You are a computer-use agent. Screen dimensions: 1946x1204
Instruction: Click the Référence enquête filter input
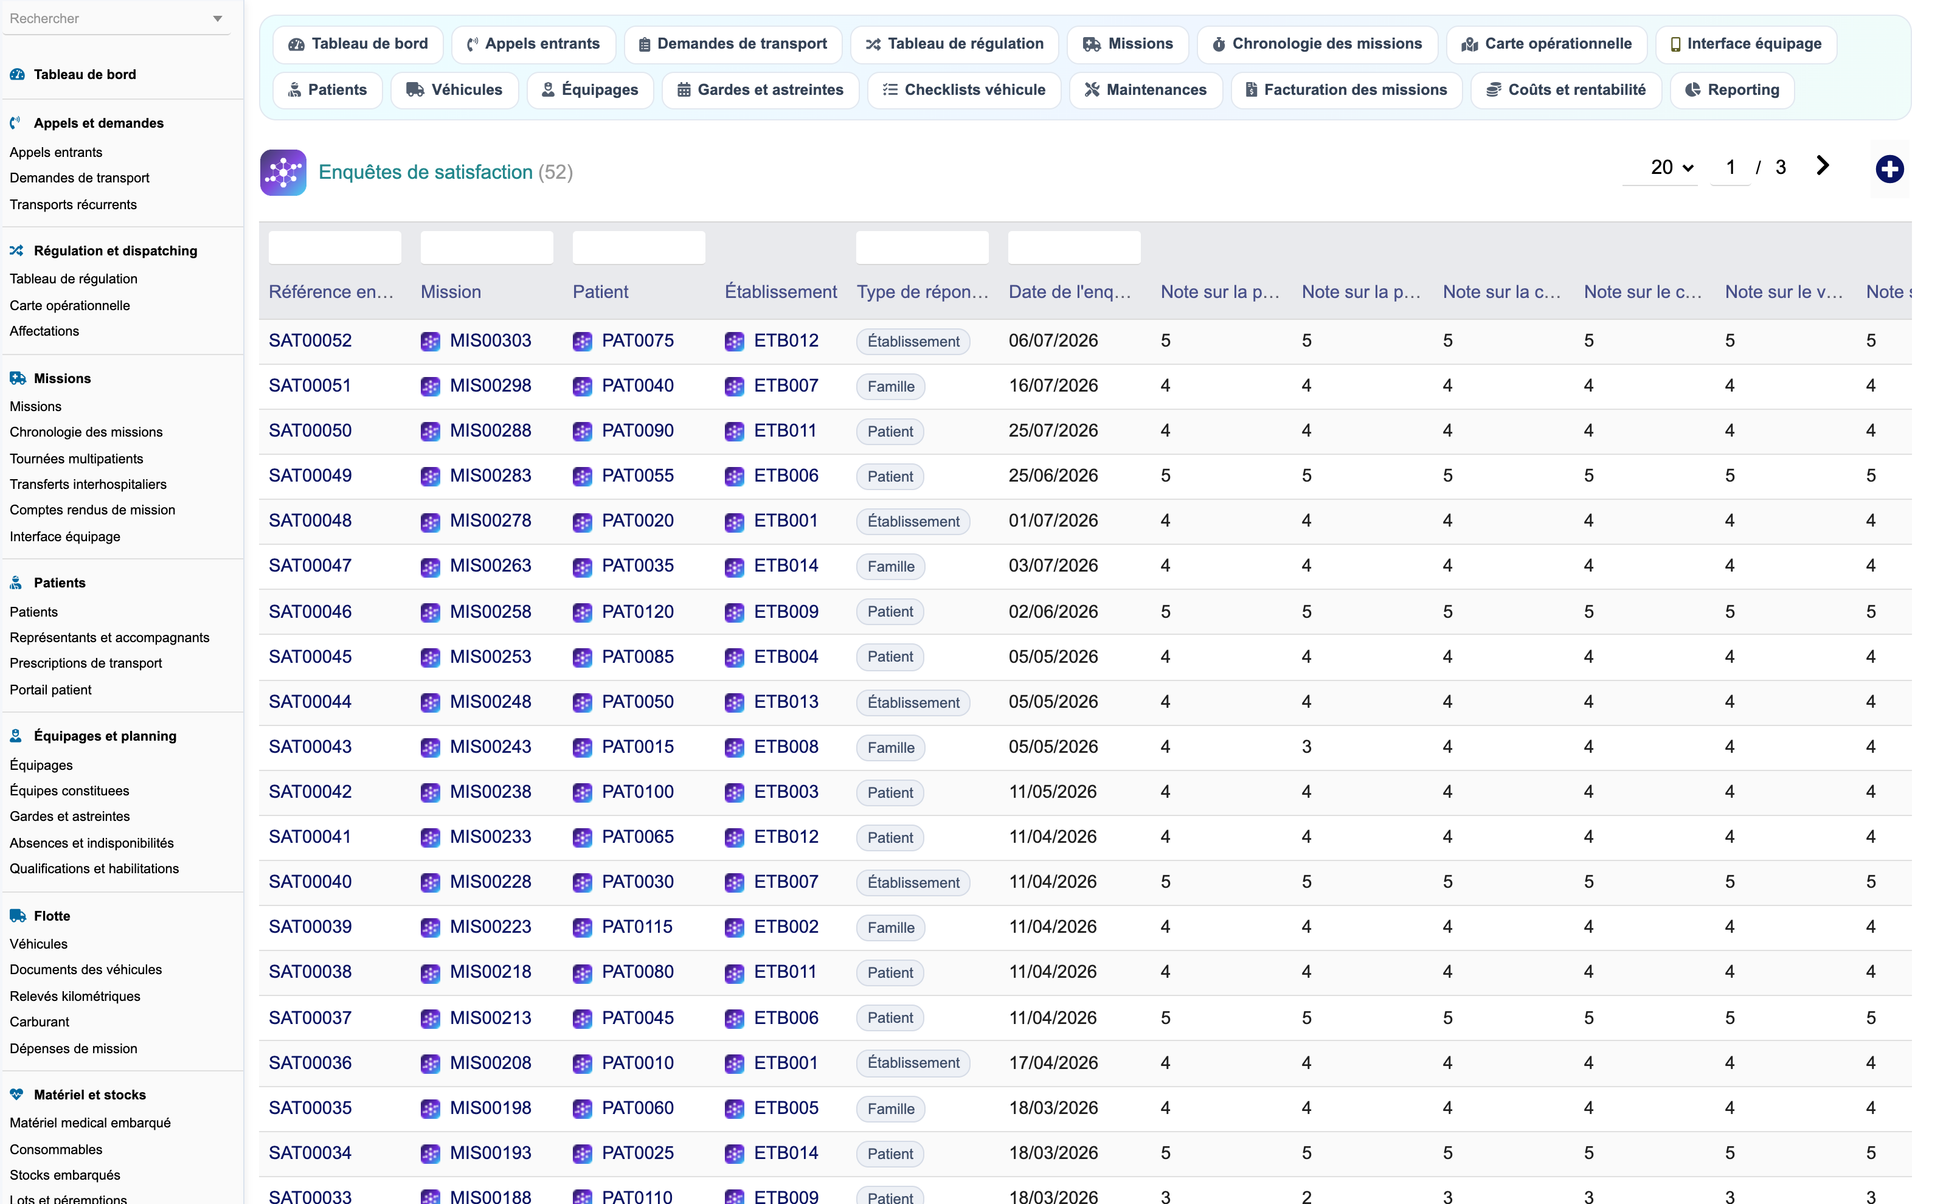click(335, 247)
